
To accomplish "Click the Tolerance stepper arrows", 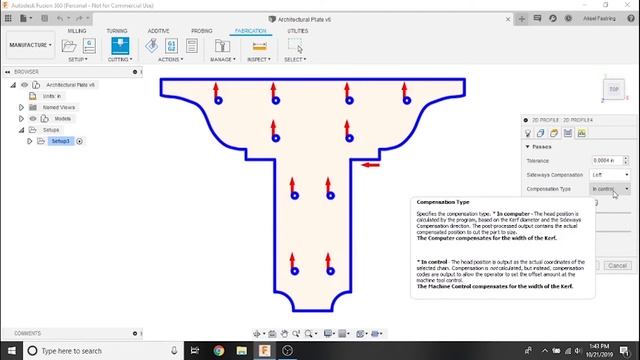I will 626,160.
